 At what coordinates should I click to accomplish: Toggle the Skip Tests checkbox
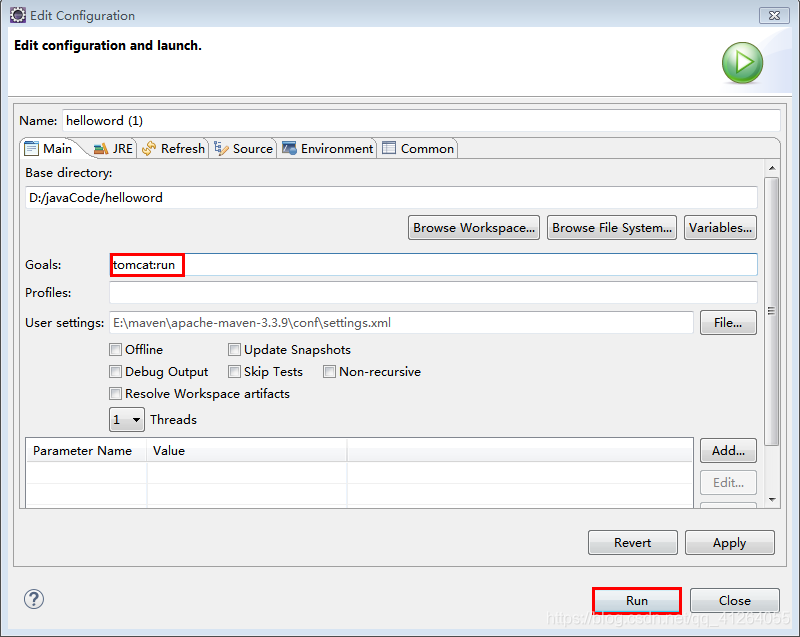coord(234,371)
